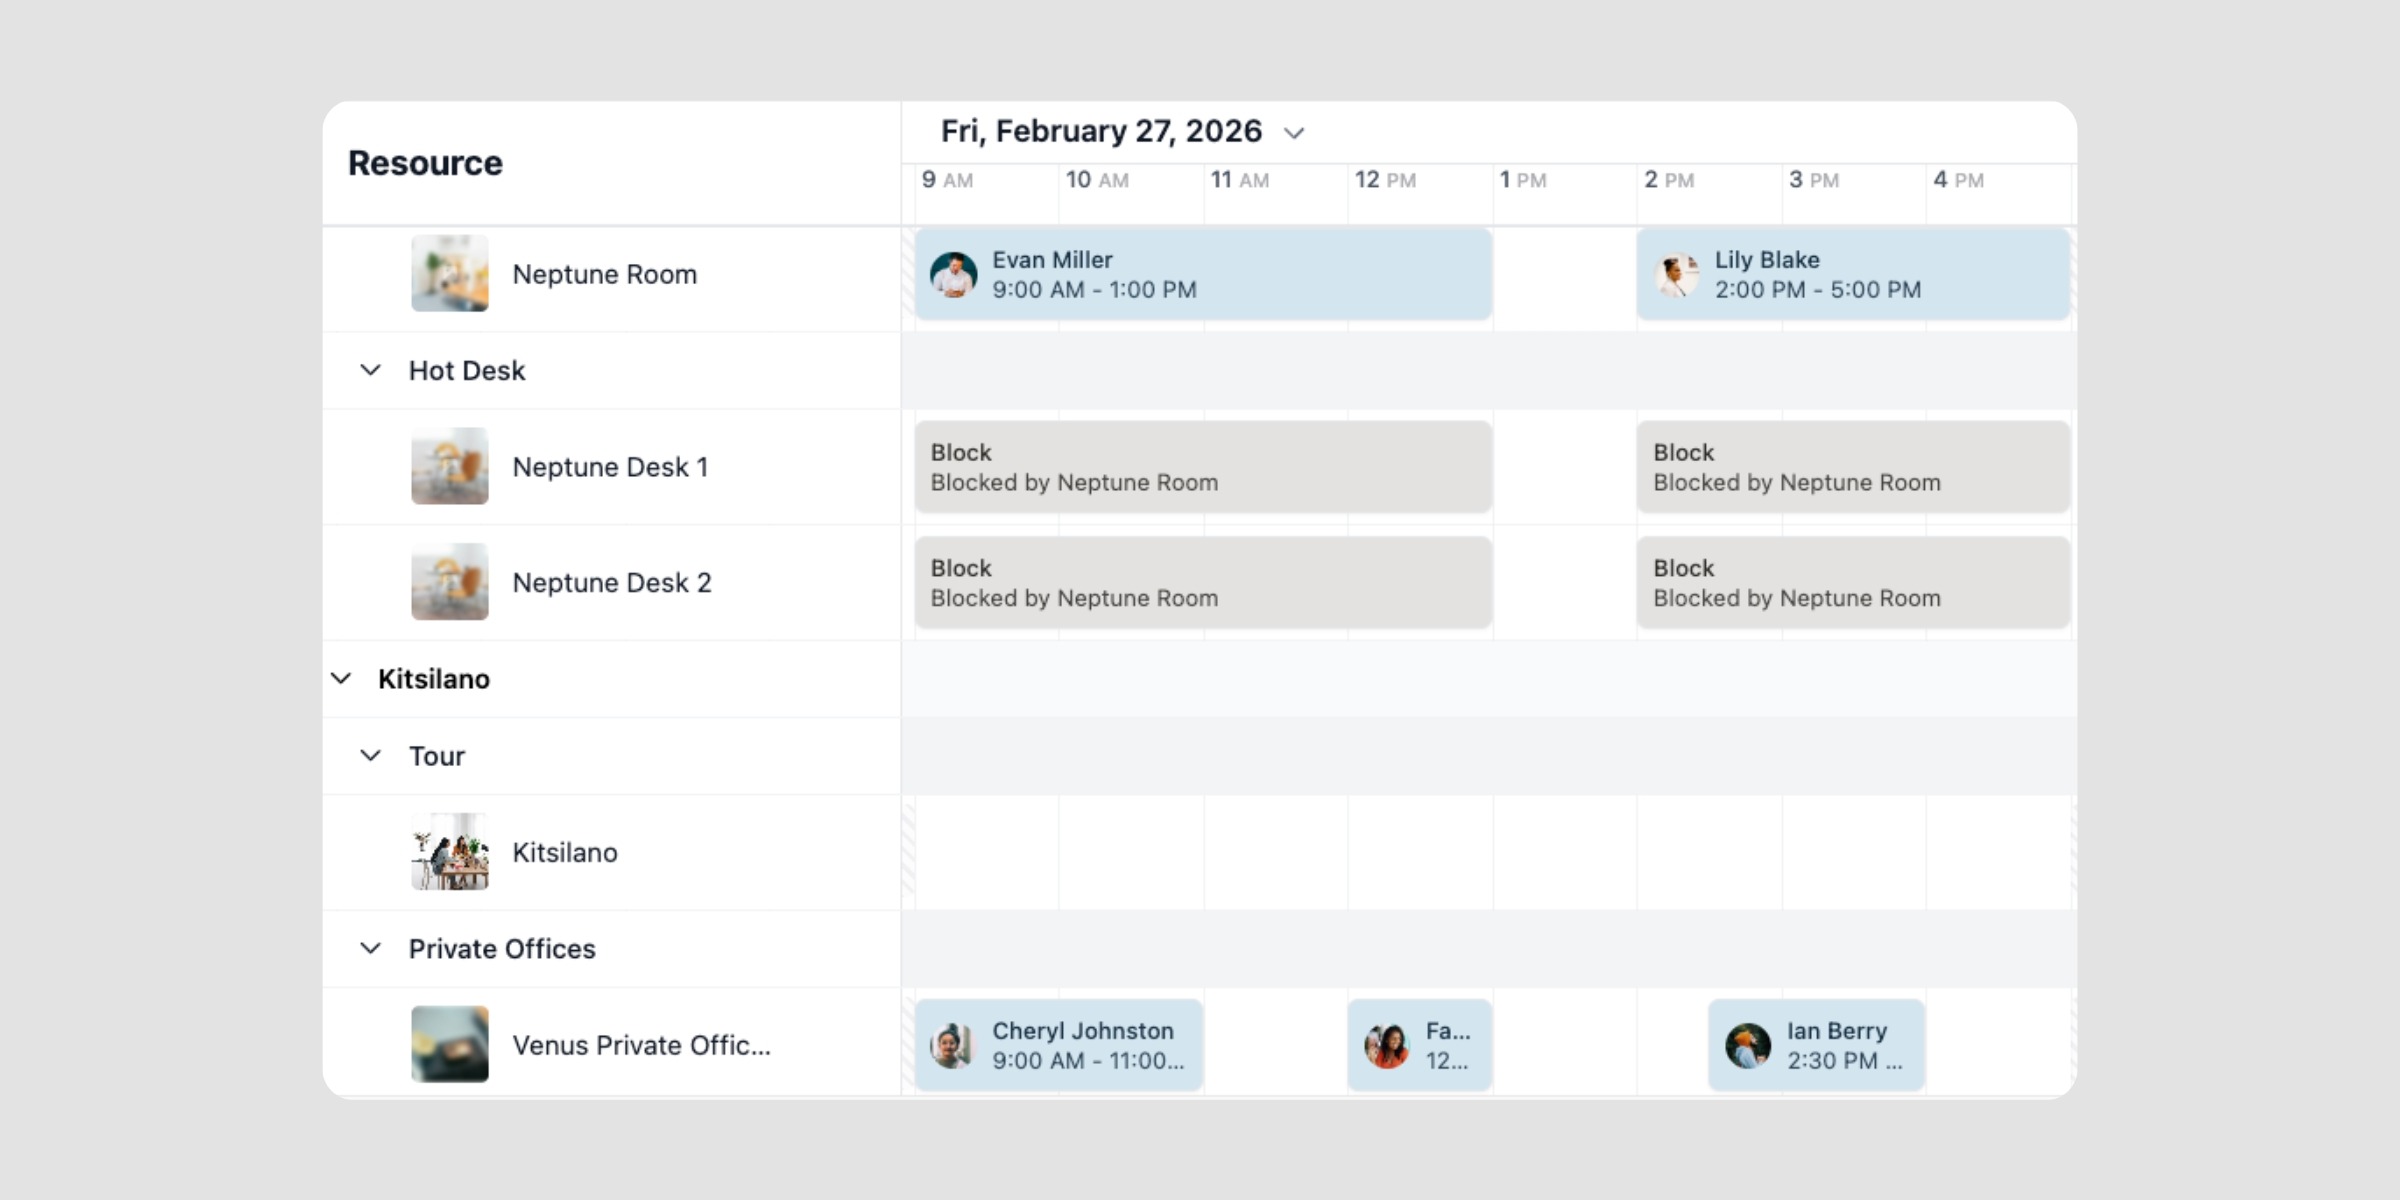Open Neptune Desk 1 thumbnail image
This screenshot has width=2400, height=1200.
450,467
